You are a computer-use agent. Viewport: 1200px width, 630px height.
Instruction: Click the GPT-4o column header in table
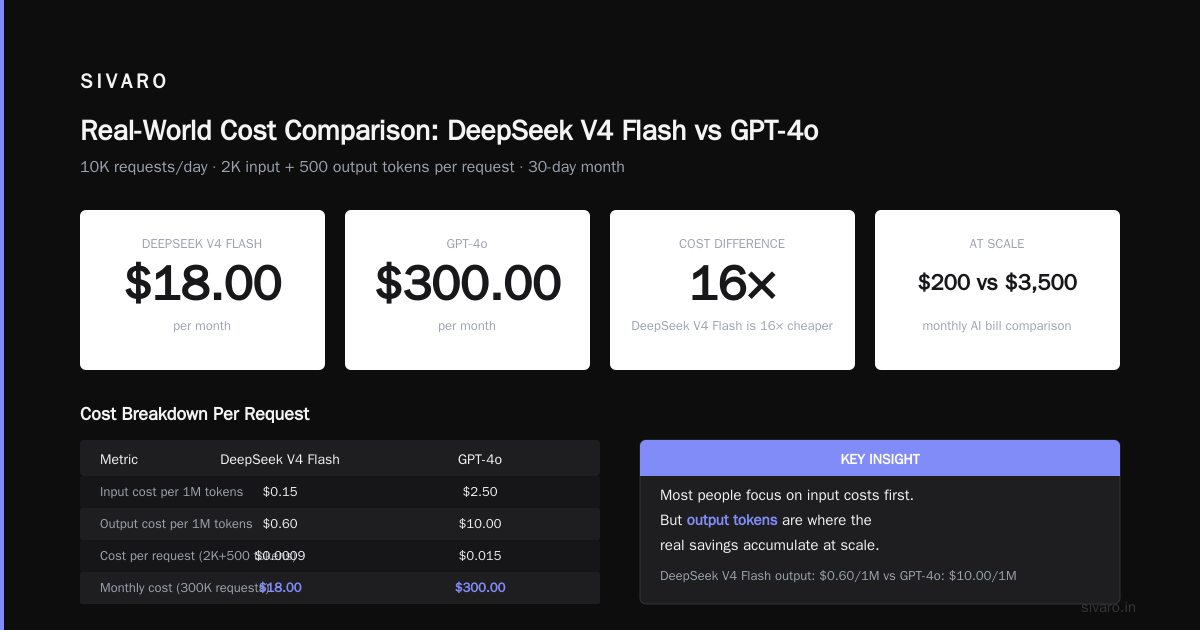pyautogui.click(x=480, y=460)
